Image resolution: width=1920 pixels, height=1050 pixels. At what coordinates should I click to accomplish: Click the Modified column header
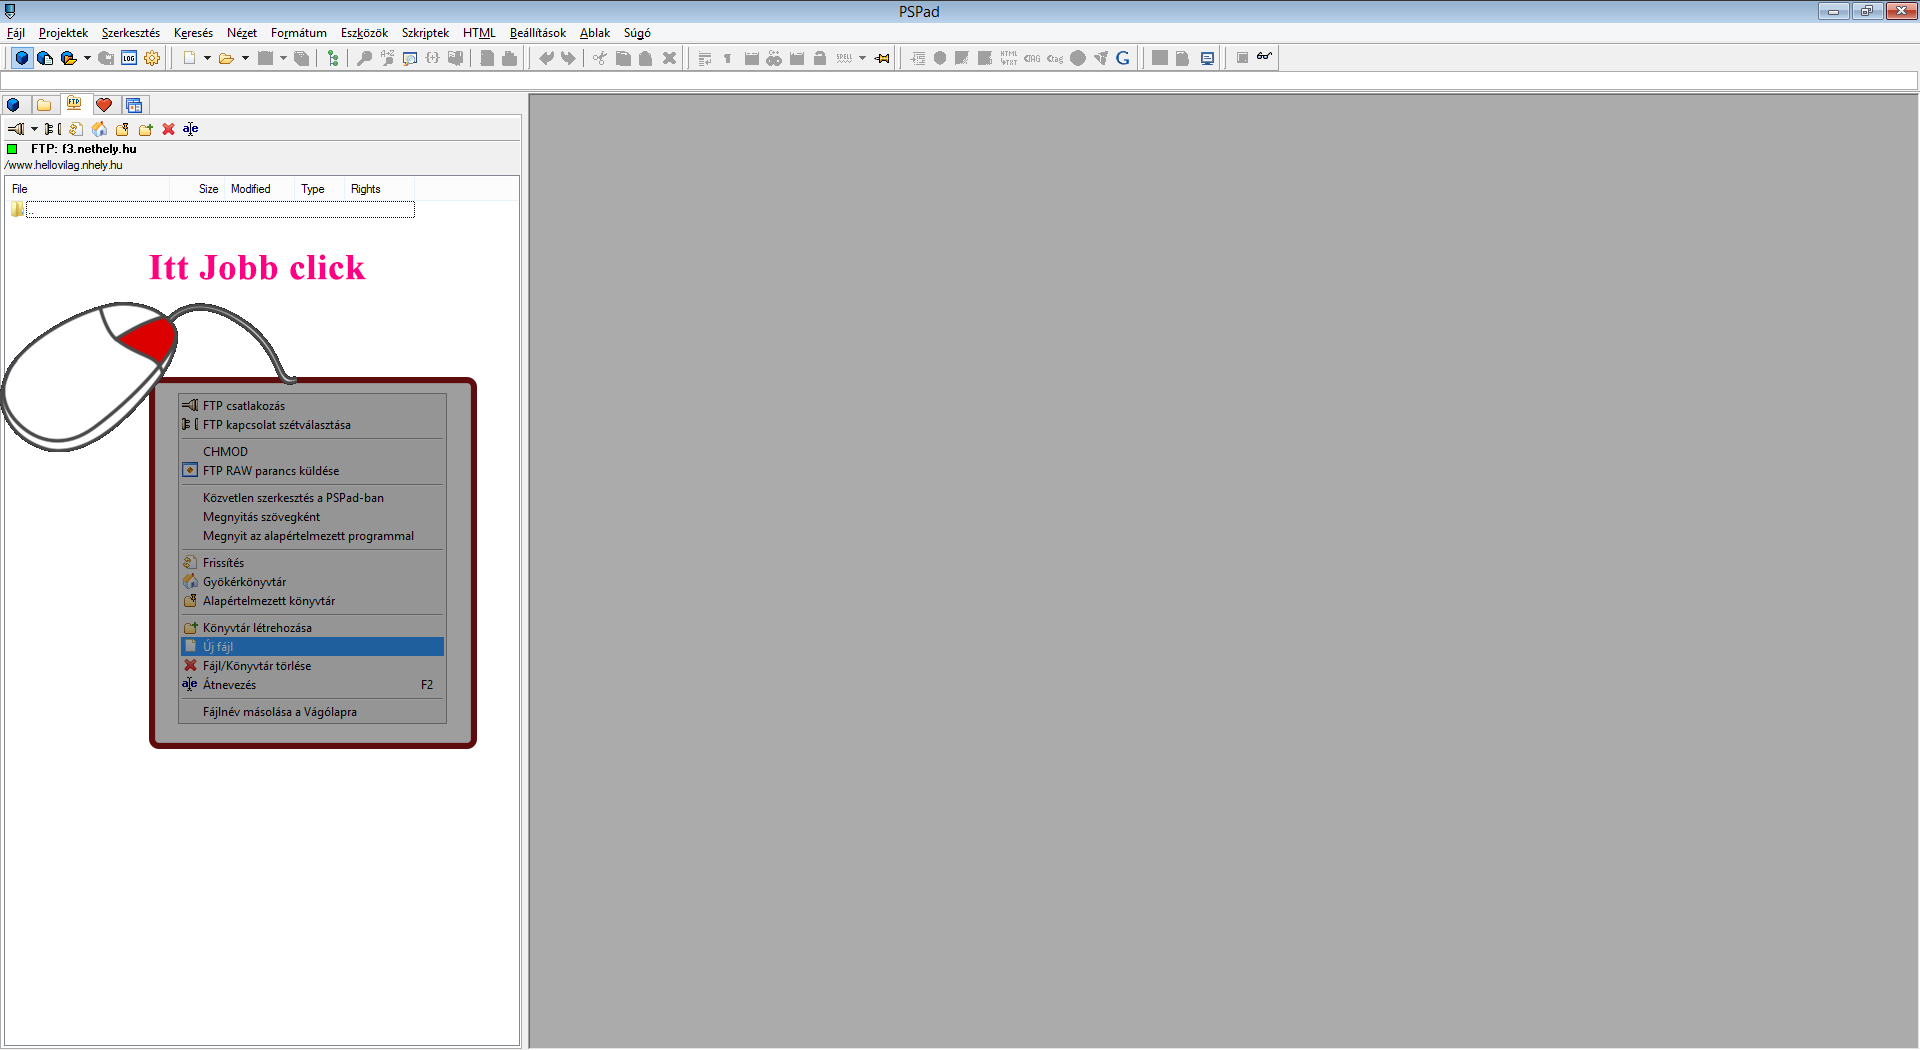pyautogui.click(x=250, y=189)
